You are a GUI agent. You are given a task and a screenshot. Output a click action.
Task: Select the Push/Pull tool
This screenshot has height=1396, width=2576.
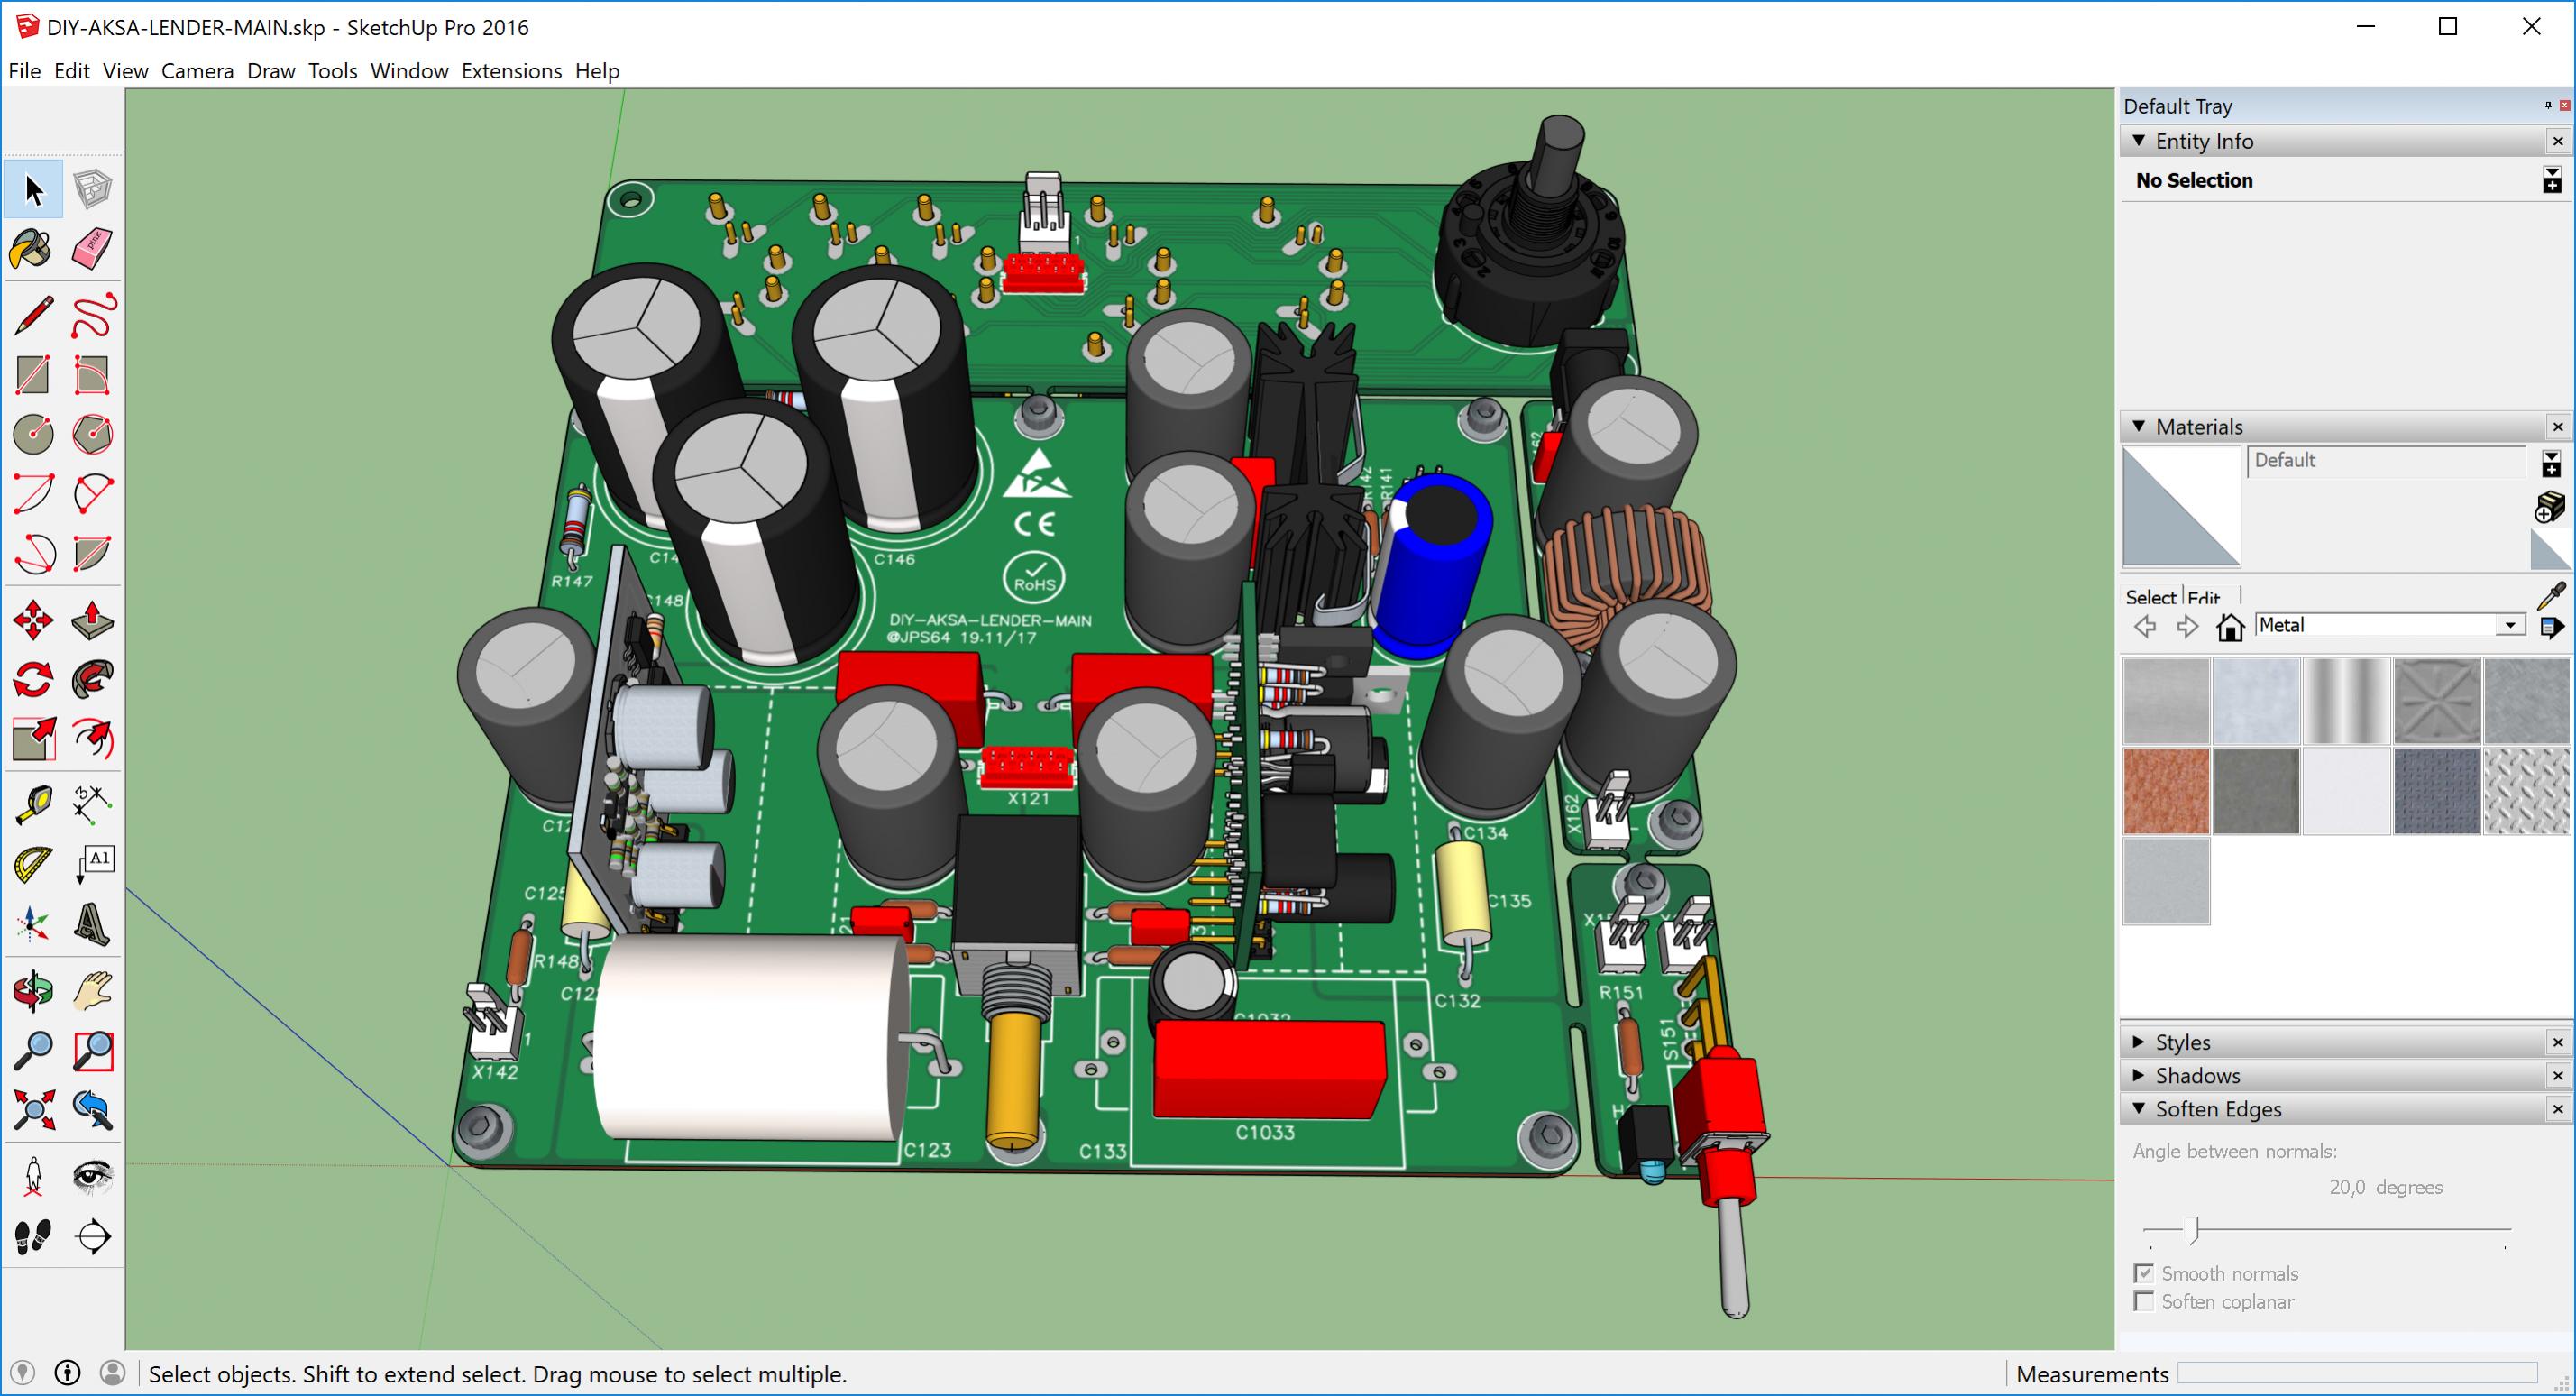tap(93, 620)
